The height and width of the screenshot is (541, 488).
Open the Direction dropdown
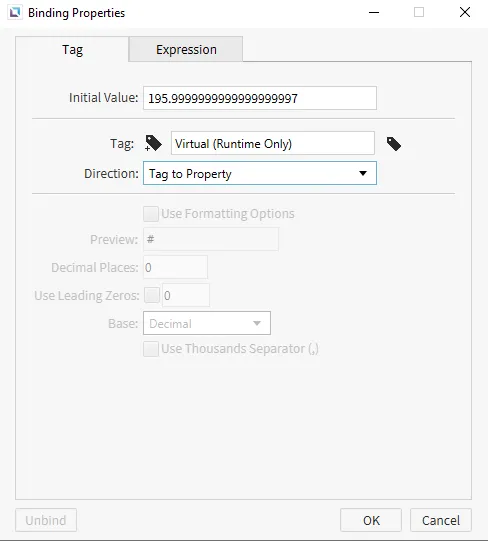pos(260,173)
